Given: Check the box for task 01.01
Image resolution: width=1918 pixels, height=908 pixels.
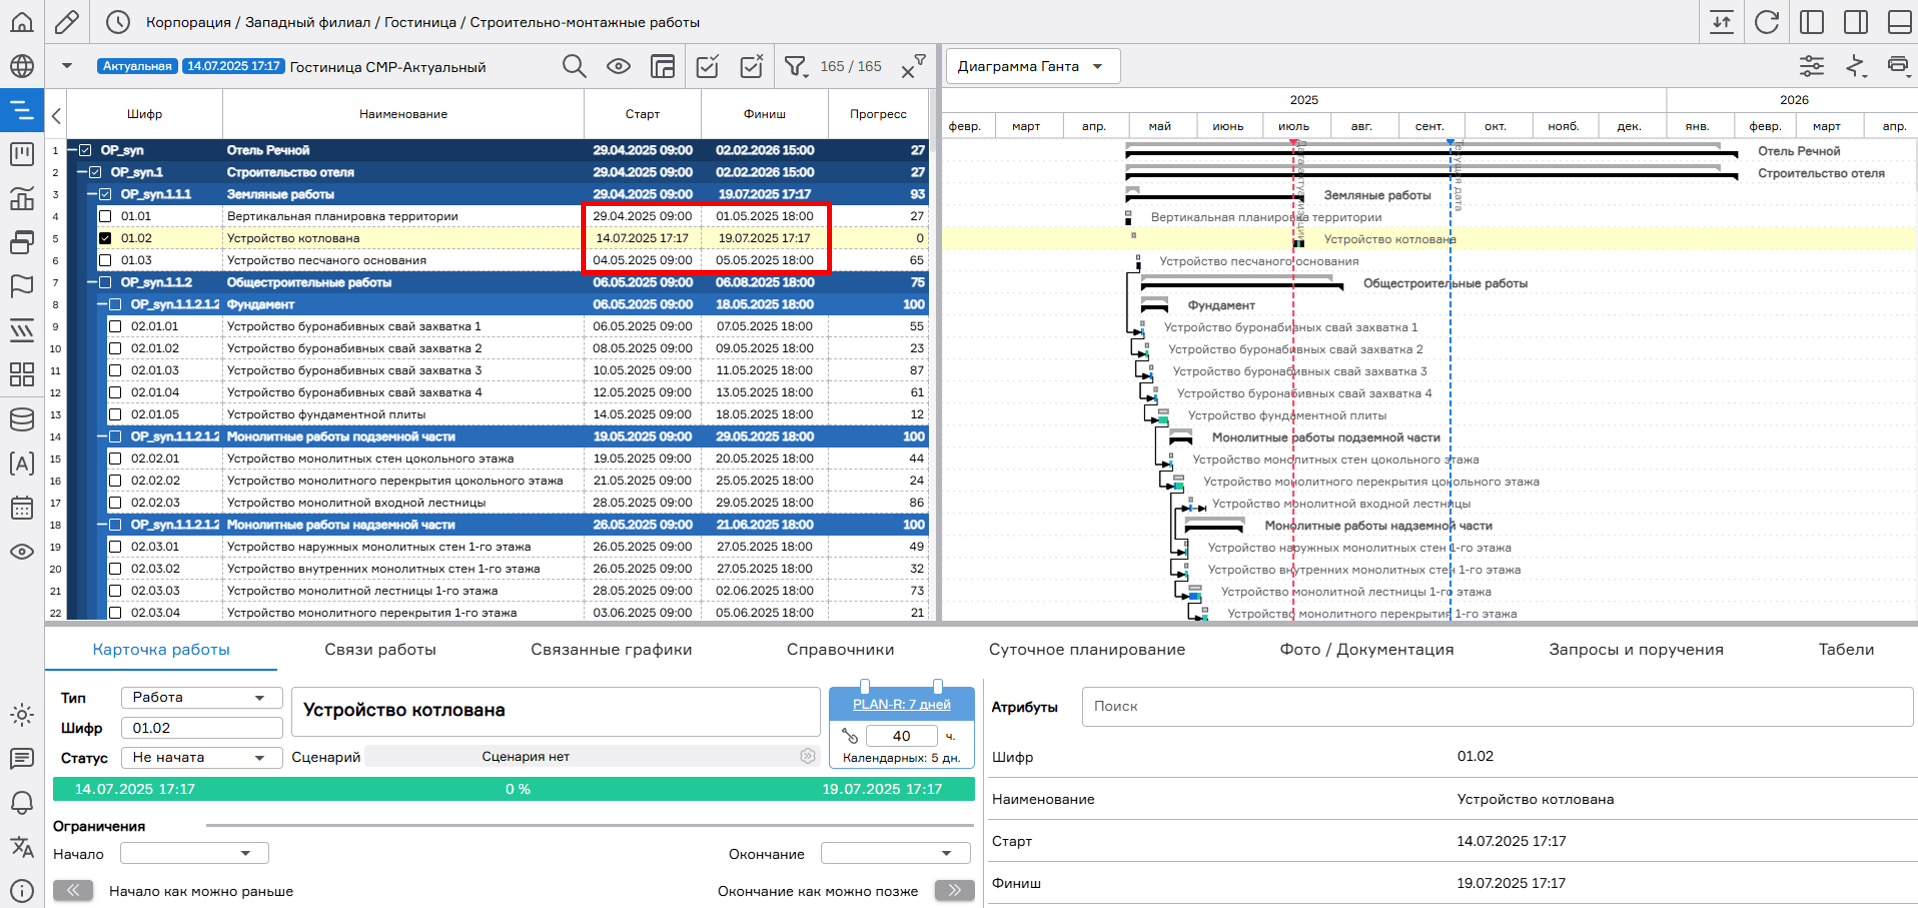Looking at the screenshot, I should point(105,216).
